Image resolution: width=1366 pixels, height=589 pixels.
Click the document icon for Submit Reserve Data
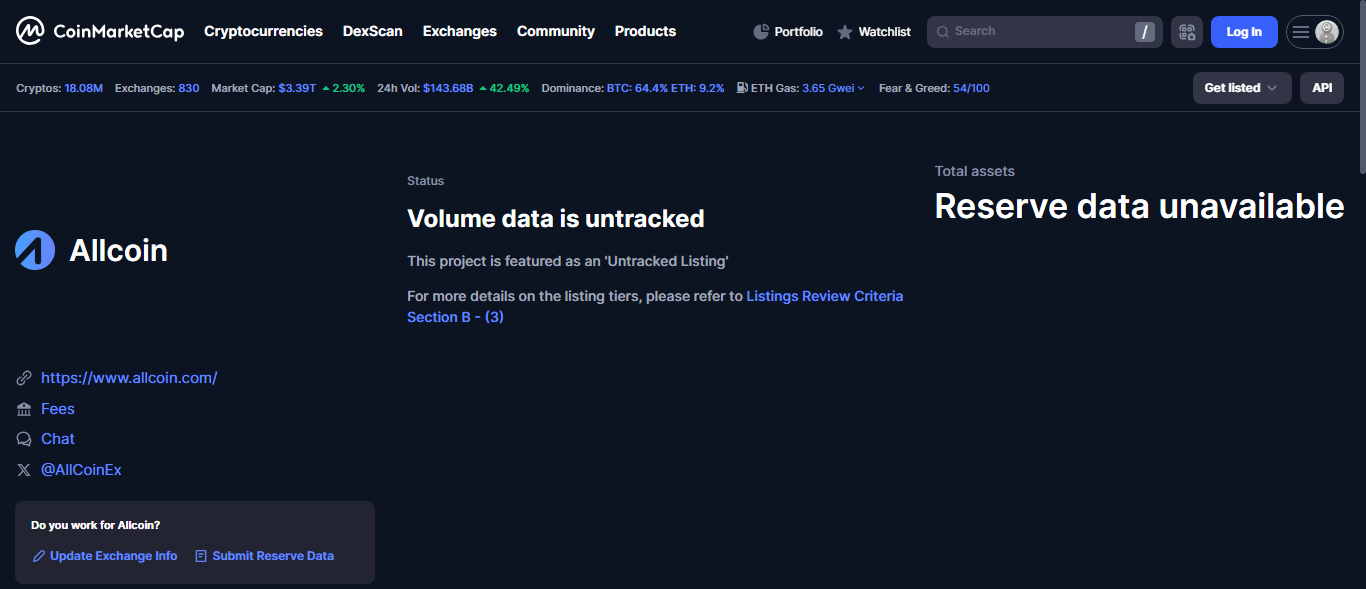point(201,556)
